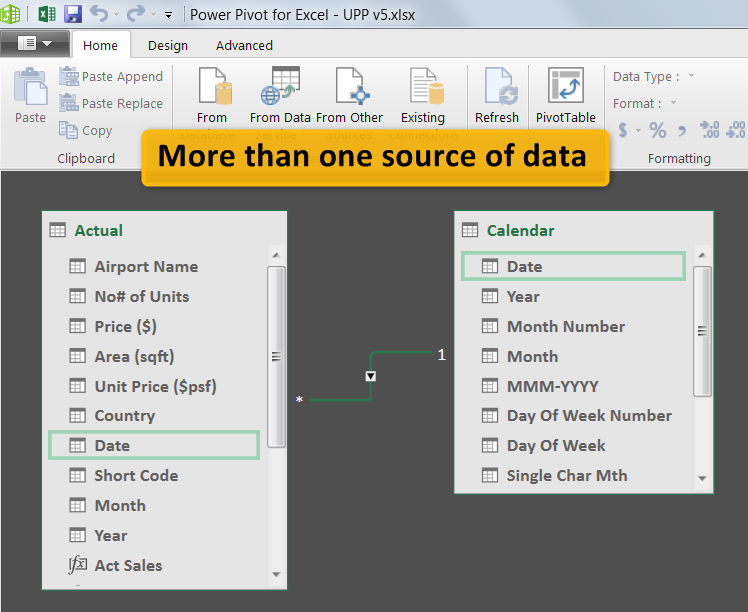Select Month field in Actual table
This screenshot has width=748, height=612.
coord(154,506)
